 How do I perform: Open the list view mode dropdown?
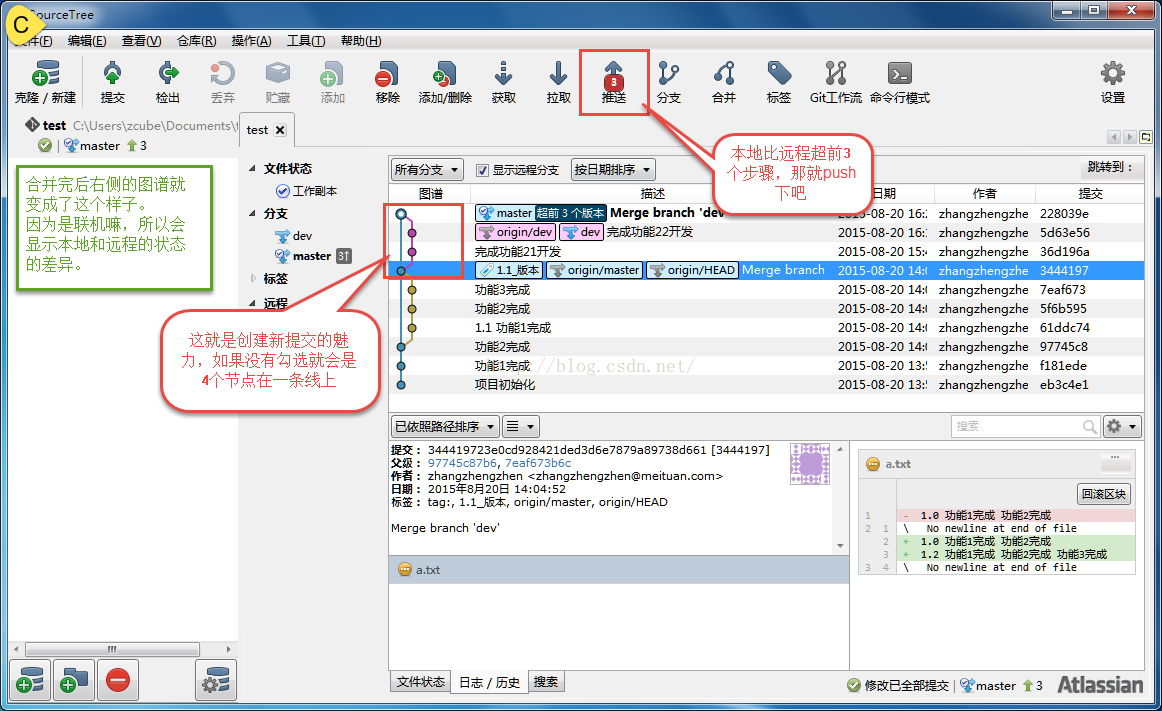tap(520, 426)
